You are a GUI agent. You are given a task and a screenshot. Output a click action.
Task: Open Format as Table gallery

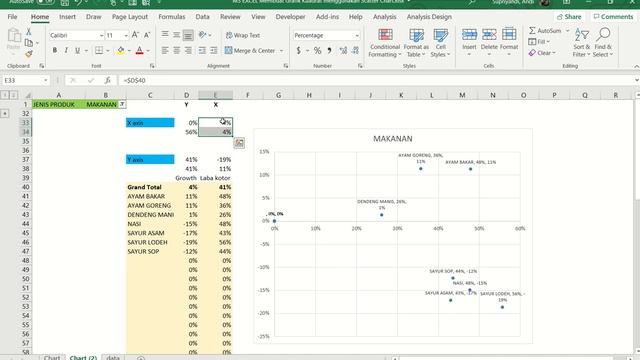tap(416, 43)
